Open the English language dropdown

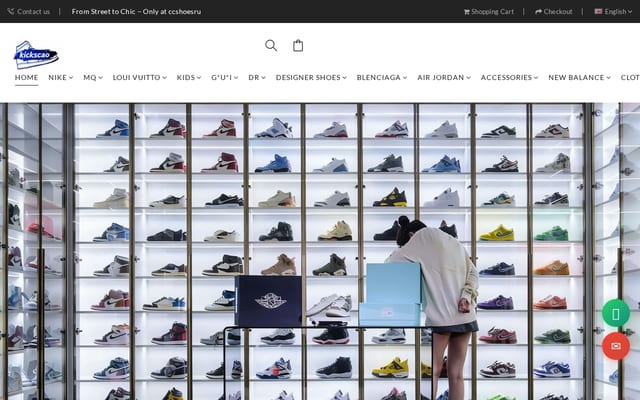618,12
